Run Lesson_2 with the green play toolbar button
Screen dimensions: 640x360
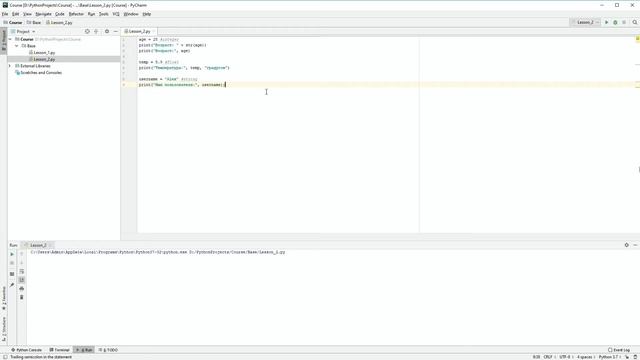pyautogui.click(x=607, y=22)
